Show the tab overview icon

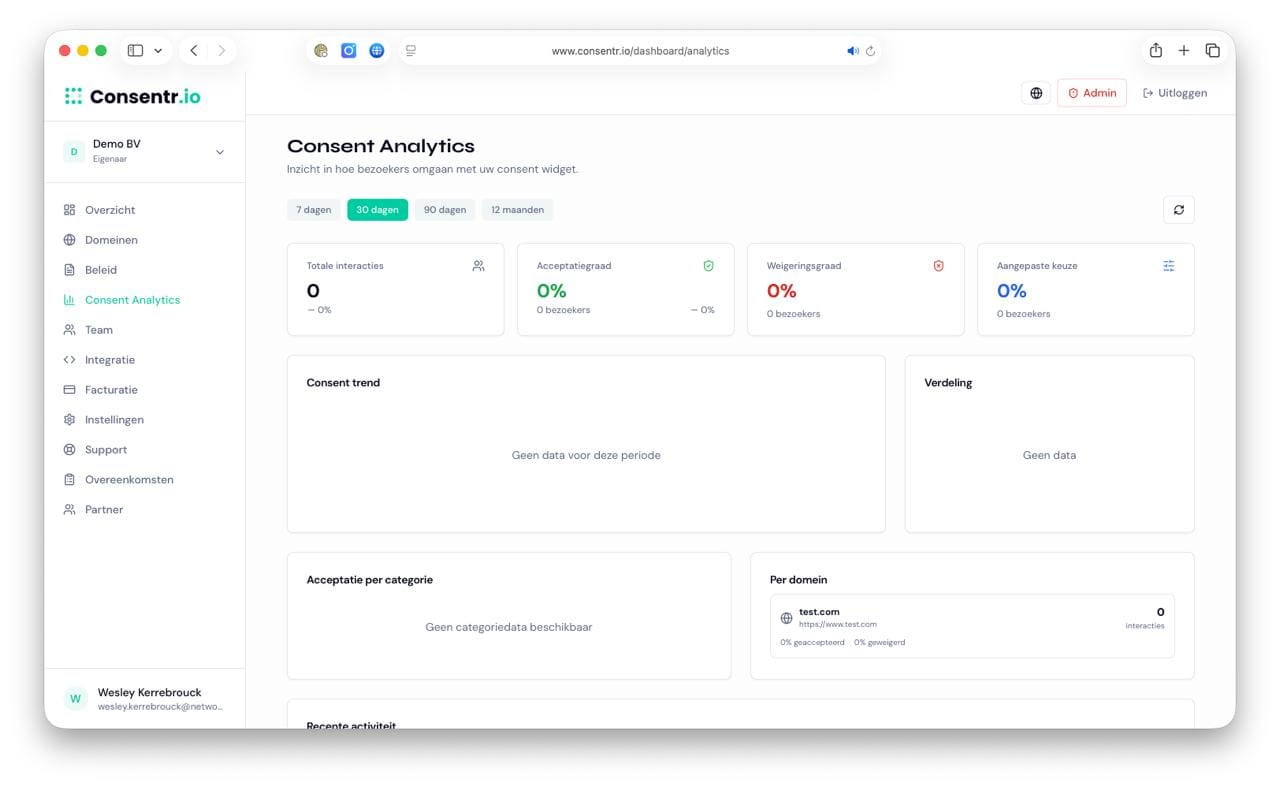1212,50
